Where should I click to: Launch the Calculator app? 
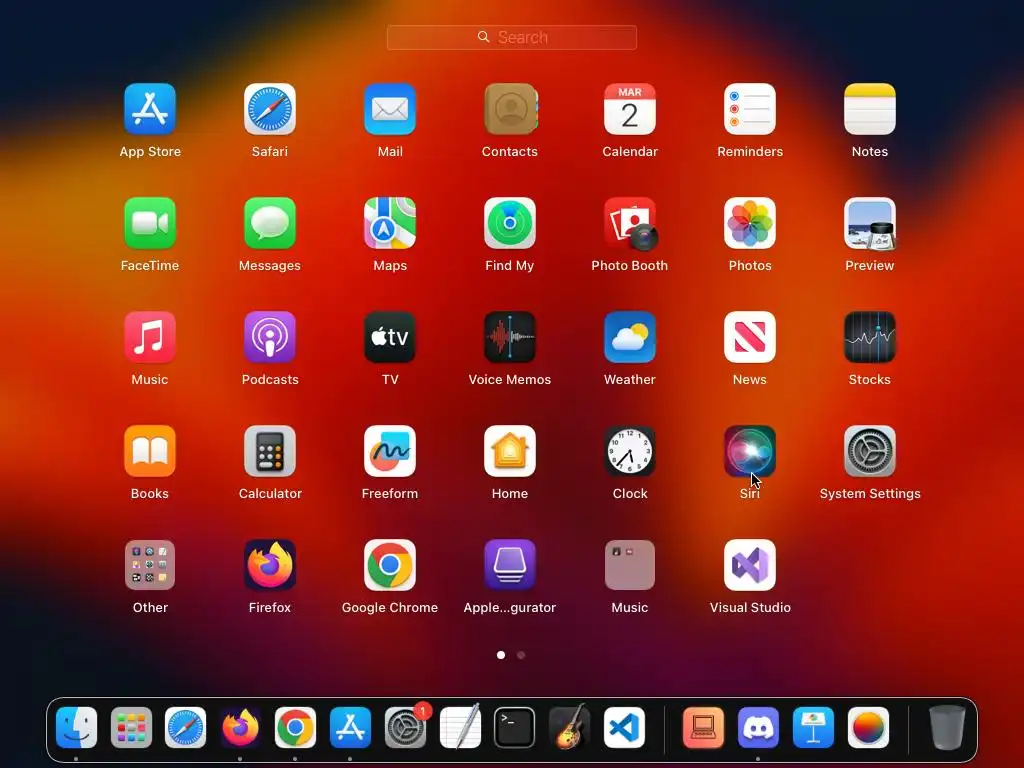point(270,451)
